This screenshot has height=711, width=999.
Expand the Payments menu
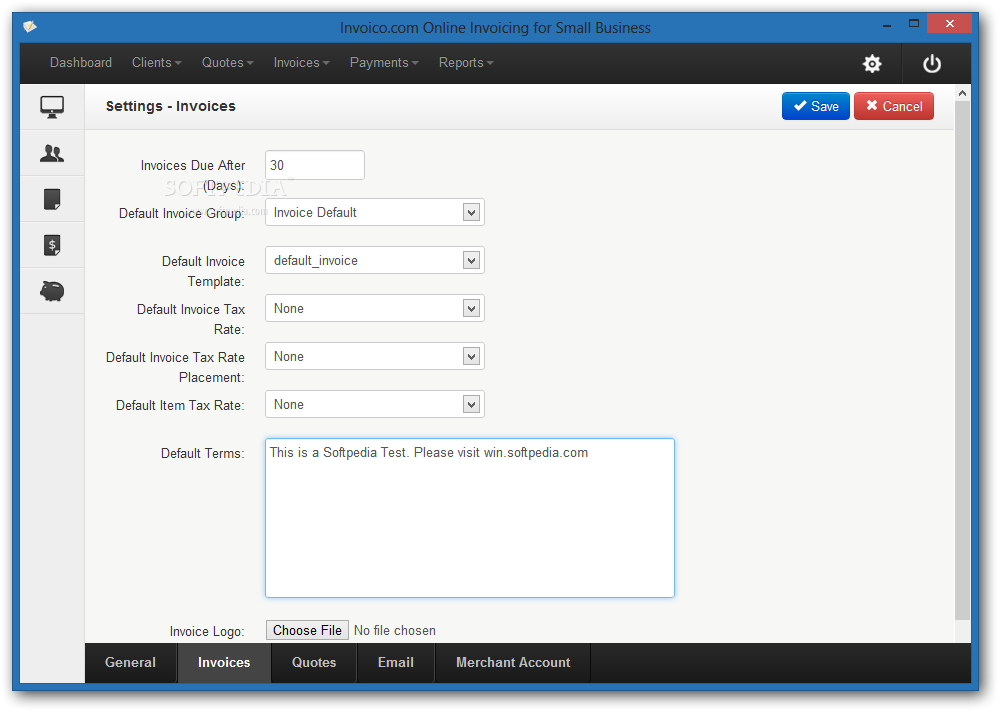(384, 62)
